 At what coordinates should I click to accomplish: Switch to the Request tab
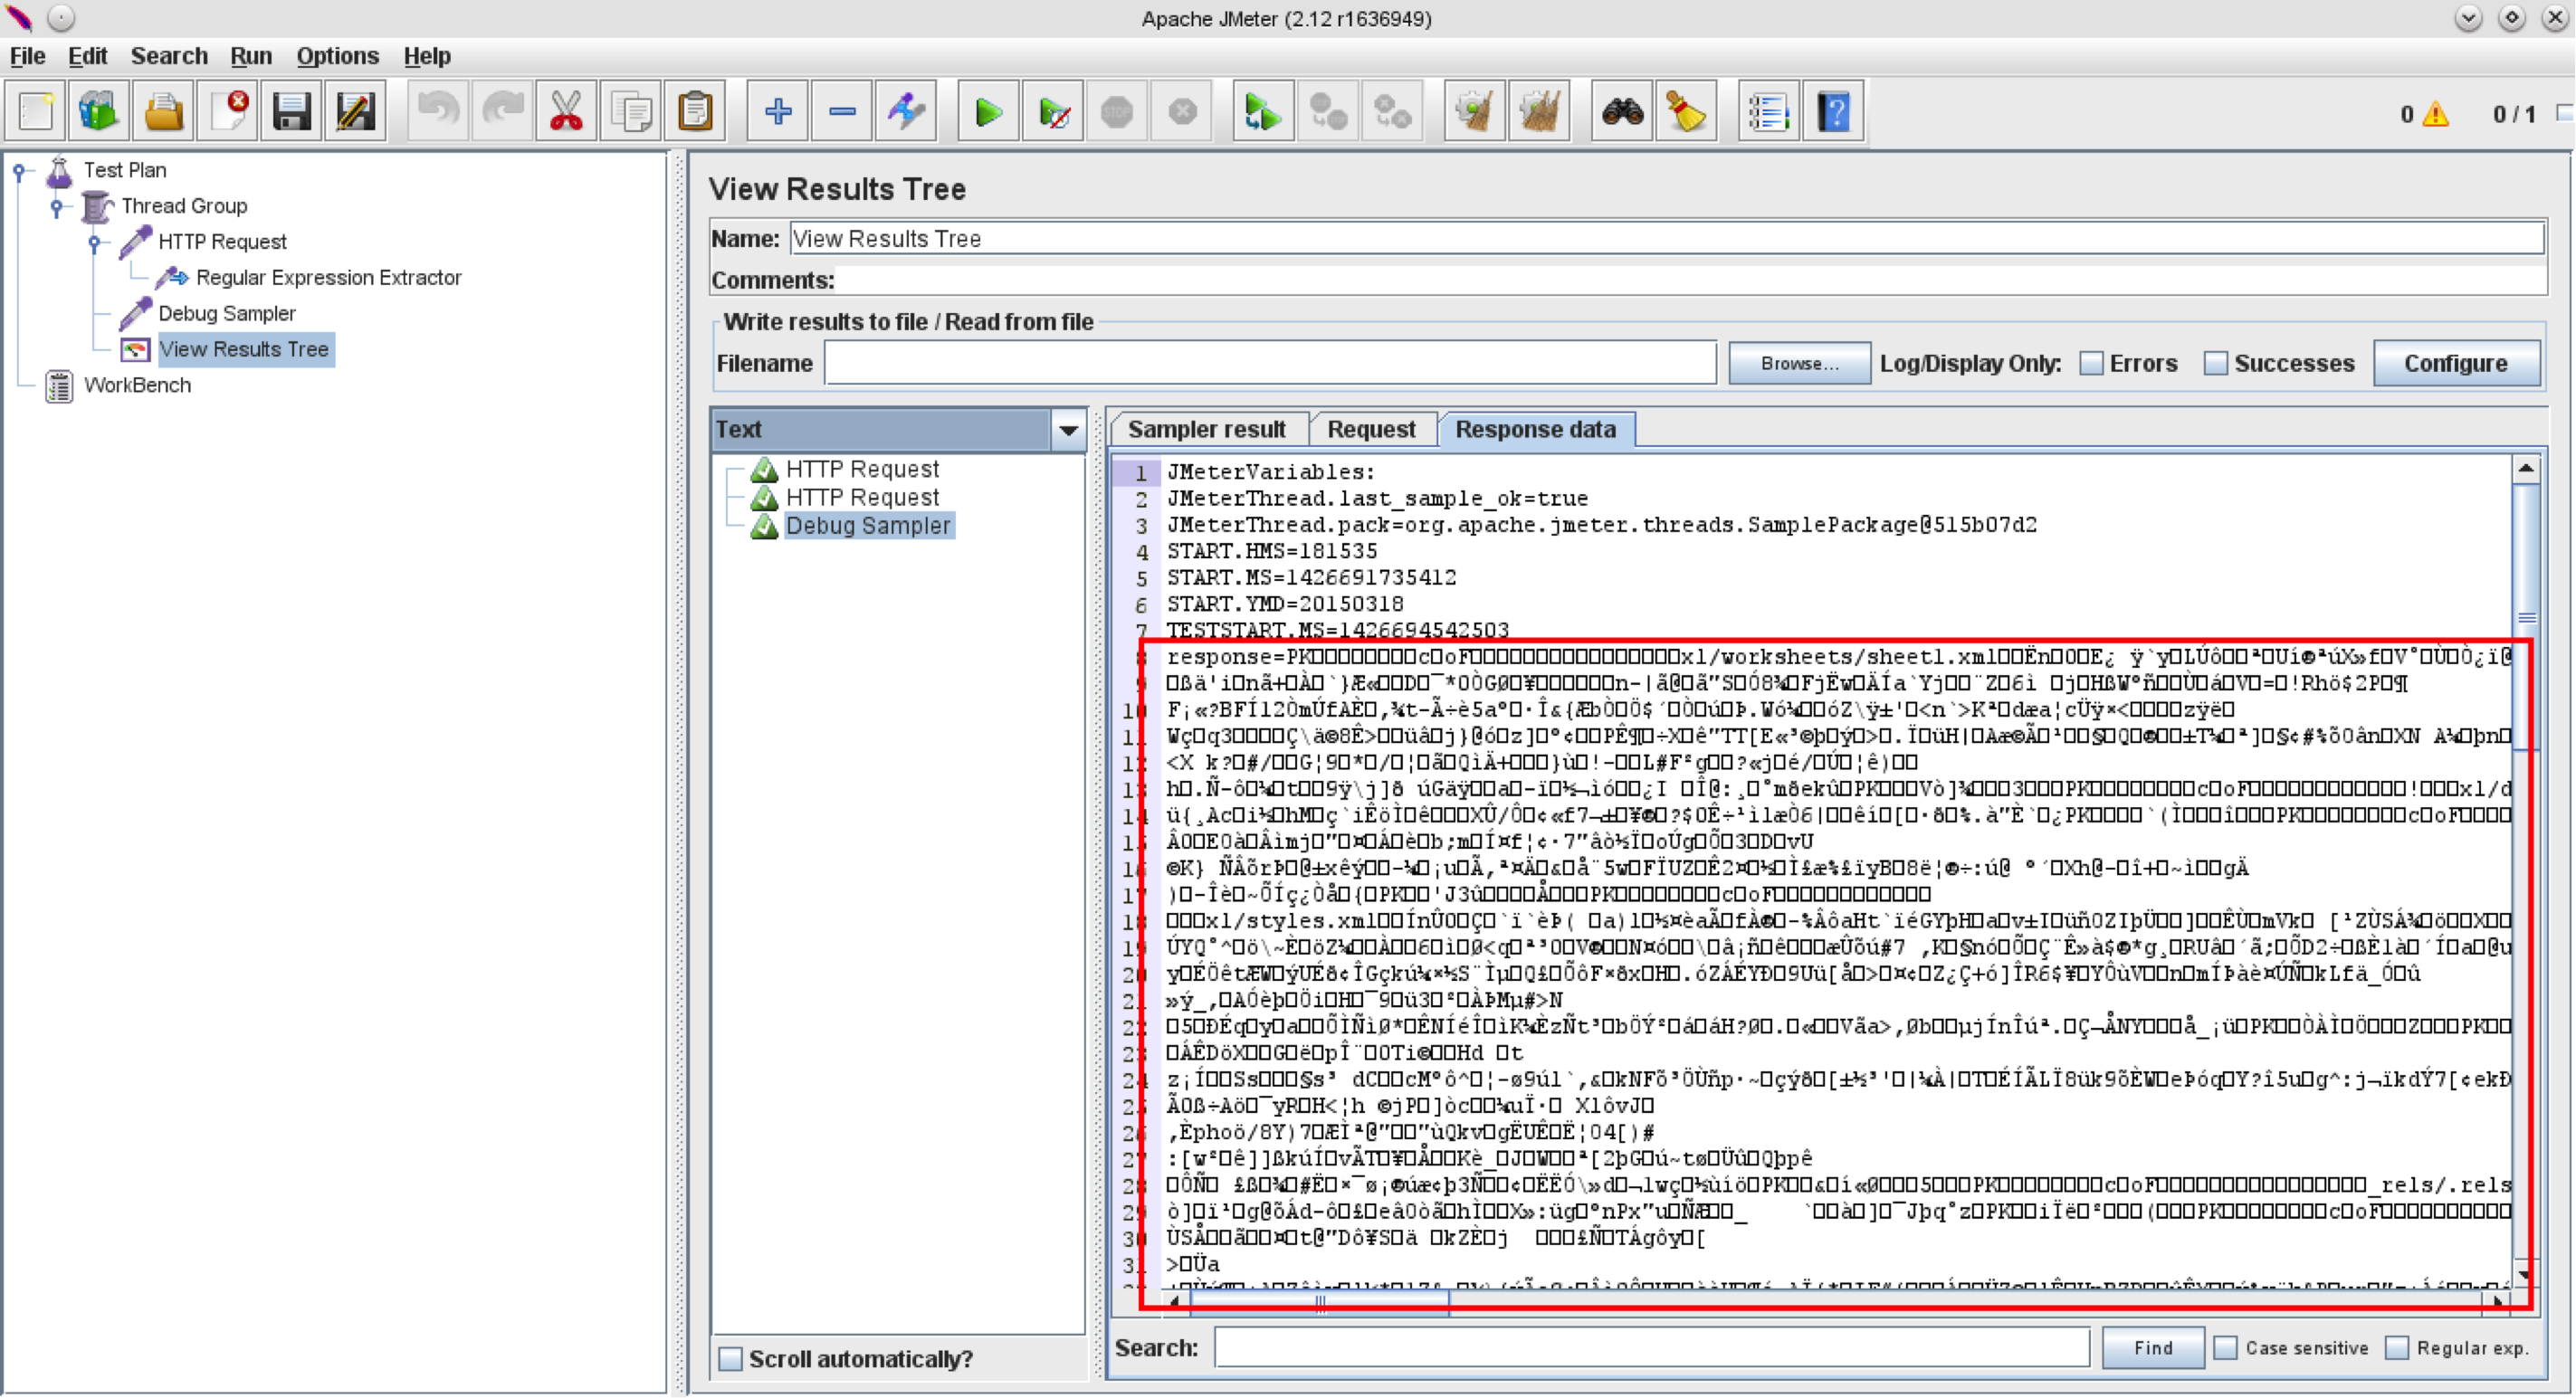[x=1369, y=431]
